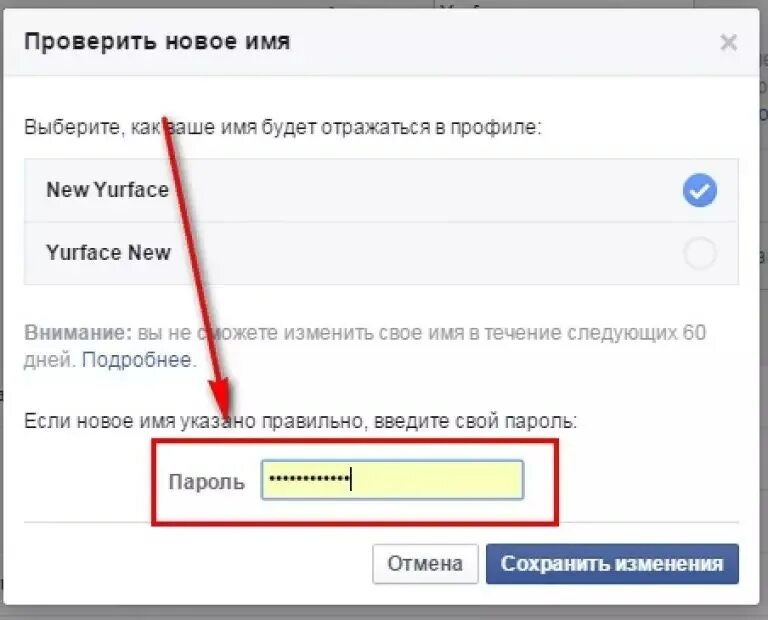Choose the Yurface New name label
The width and height of the screenshot is (768, 620).
tap(108, 253)
